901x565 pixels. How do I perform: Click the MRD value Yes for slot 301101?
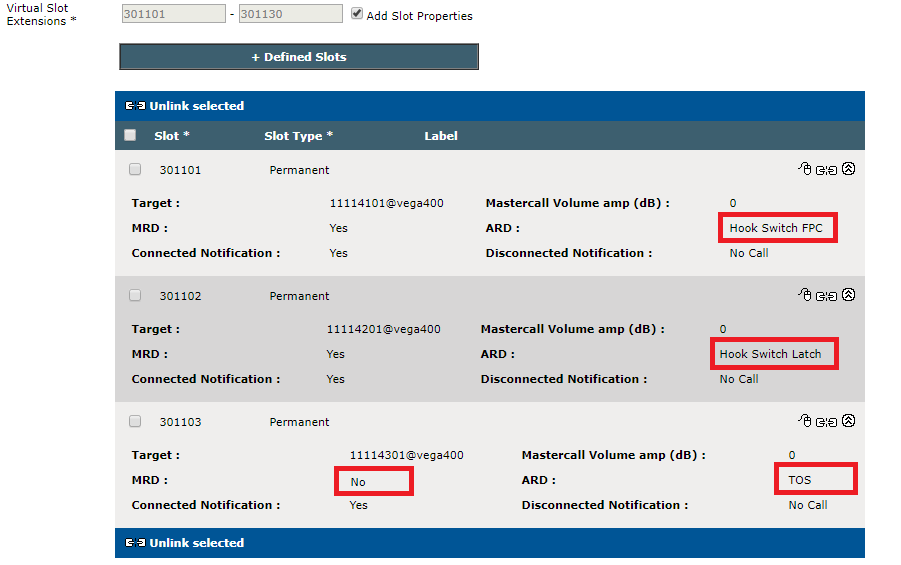point(338,228)
